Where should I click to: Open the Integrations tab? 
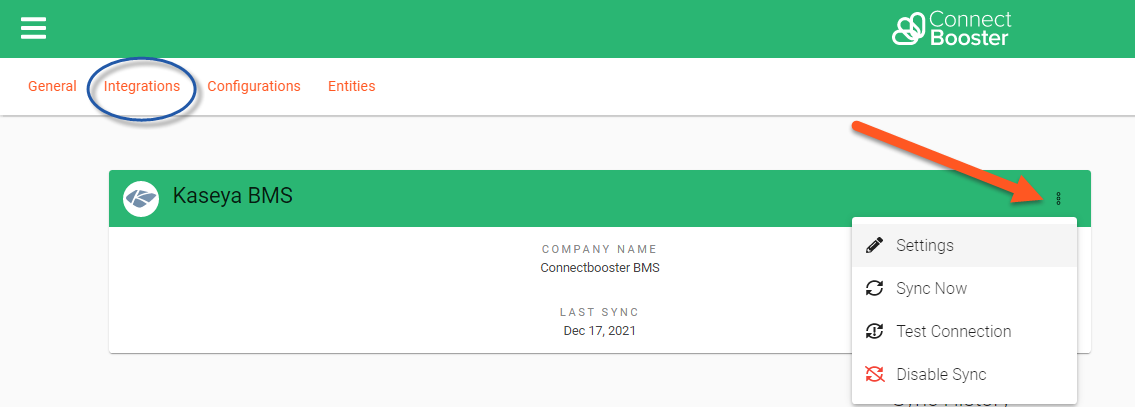click(x=142, y=86)
